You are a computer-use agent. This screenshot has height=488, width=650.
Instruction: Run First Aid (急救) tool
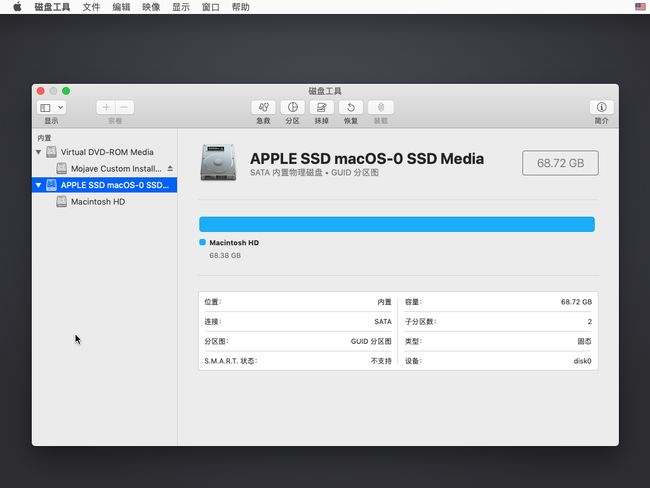tap(263, 107)
